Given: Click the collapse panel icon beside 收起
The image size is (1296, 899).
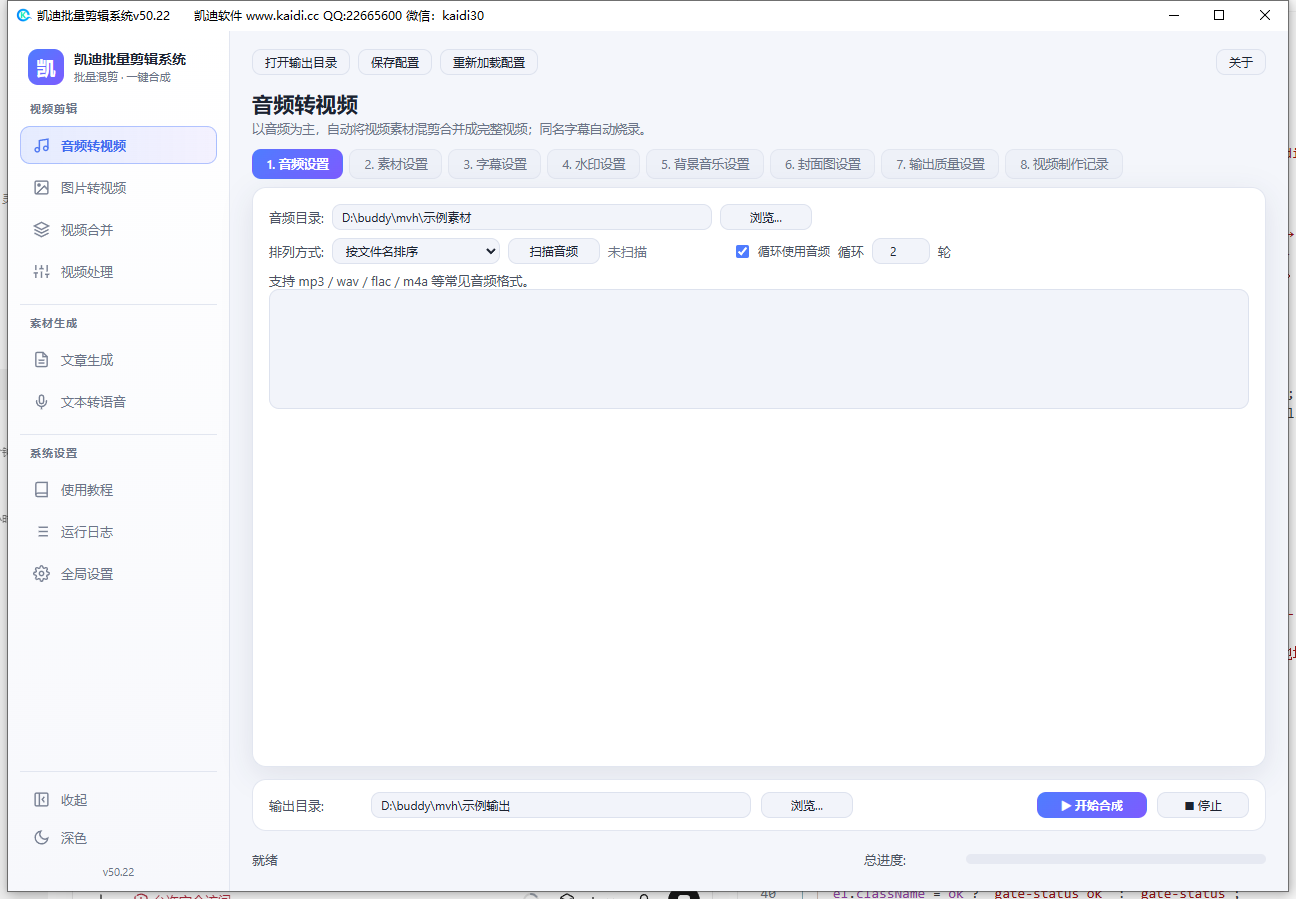Looking at the screenshot, I should pyautogui.click(x=41, y=799).
